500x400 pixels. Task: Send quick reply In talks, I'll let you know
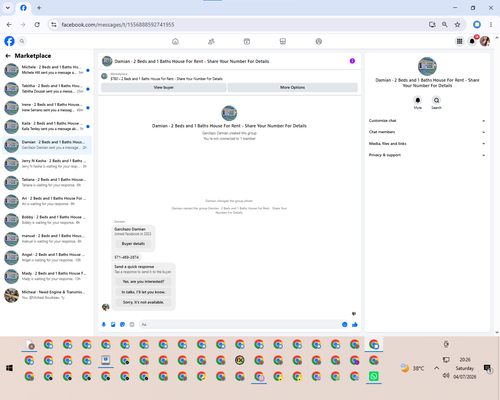tap(143, 292)
